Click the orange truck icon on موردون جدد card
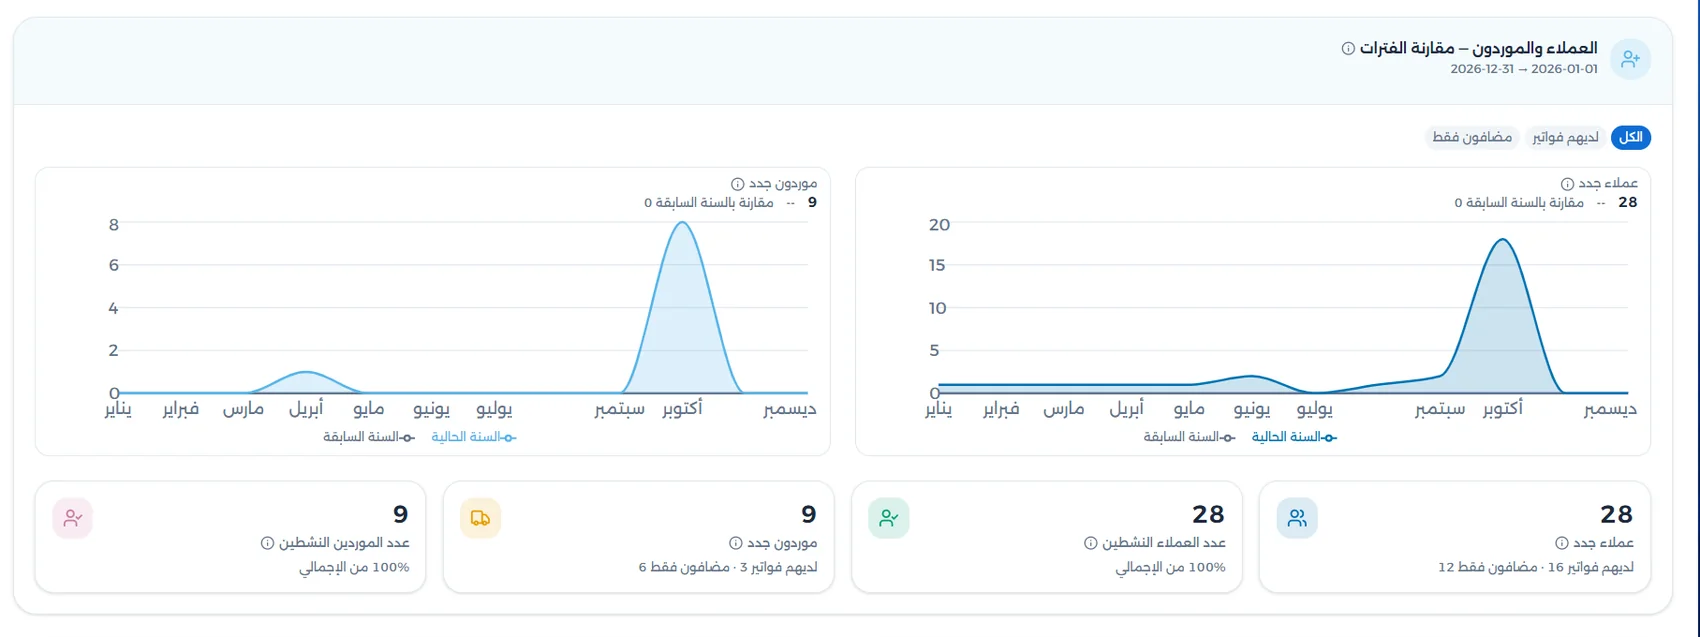This screenshot has height=637, width=1700. 481,518
